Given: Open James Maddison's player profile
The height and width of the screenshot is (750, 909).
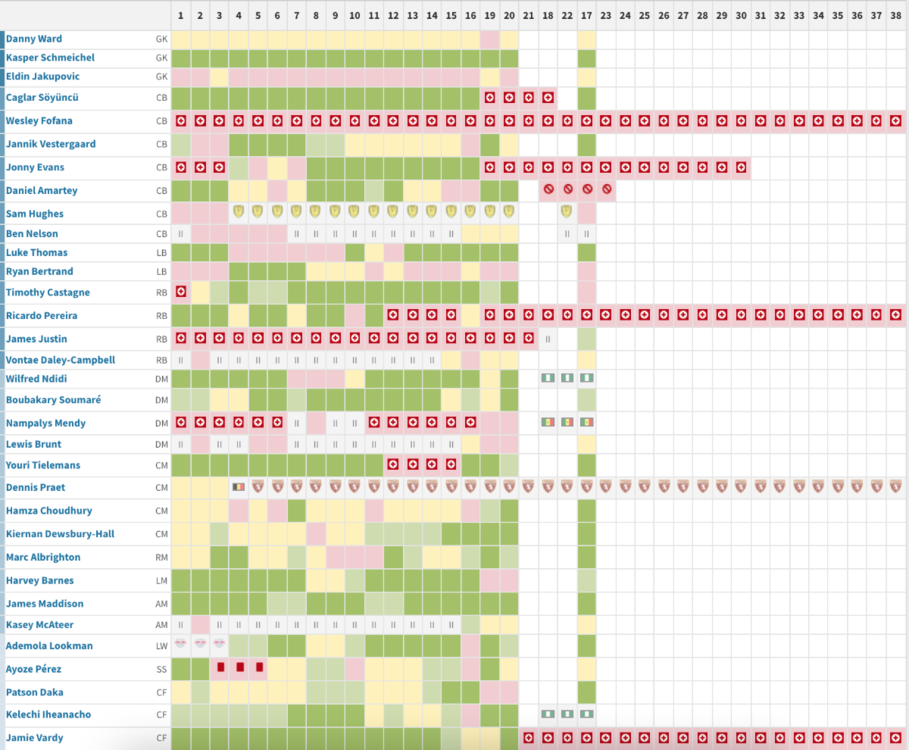Looking at the screenshot, I should point(45,603).
